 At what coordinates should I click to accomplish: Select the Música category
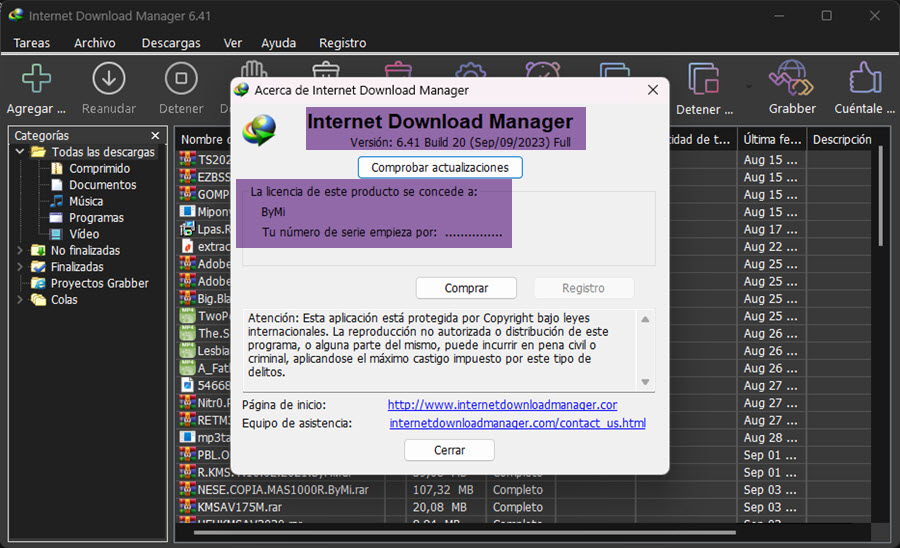coord(86,201)
